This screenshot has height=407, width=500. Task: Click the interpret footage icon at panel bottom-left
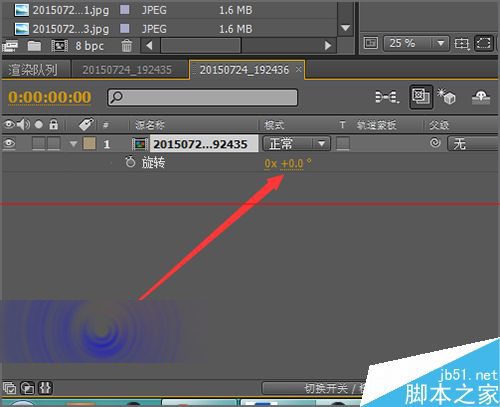point(10,46)
